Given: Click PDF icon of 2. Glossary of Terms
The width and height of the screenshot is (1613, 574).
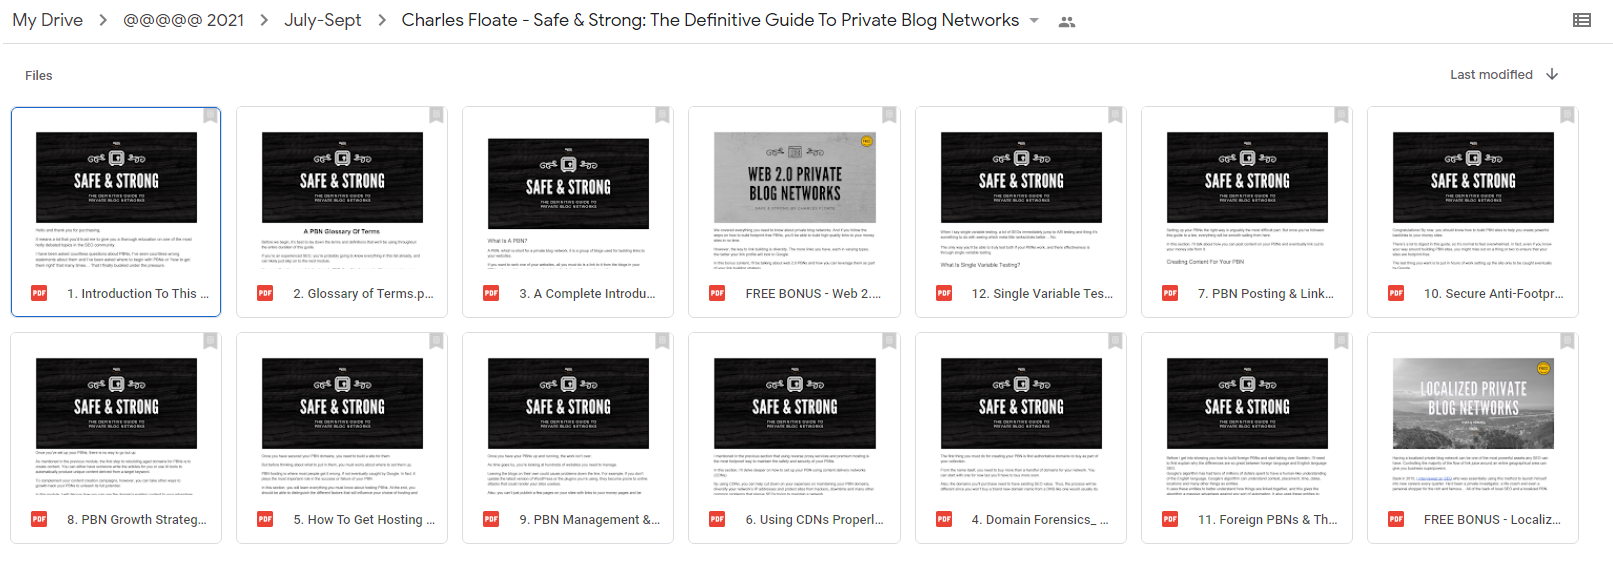Looking at the screenshot, I should [x=265, y=293].
